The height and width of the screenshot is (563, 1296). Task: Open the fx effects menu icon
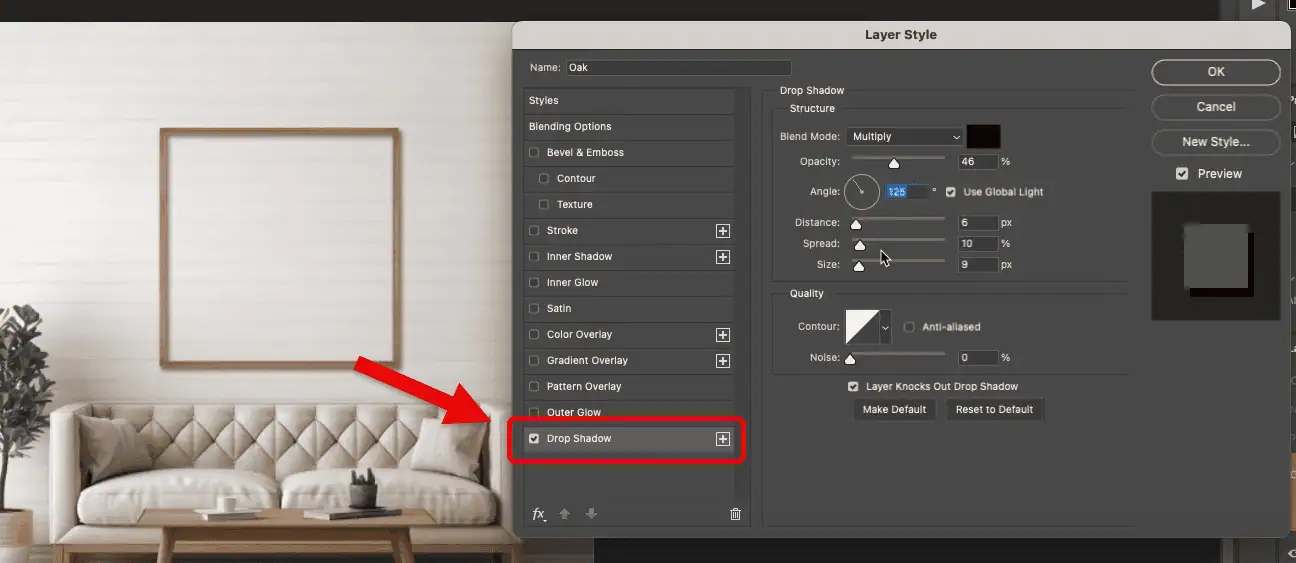pyautogui.click(x=539, y=514)
